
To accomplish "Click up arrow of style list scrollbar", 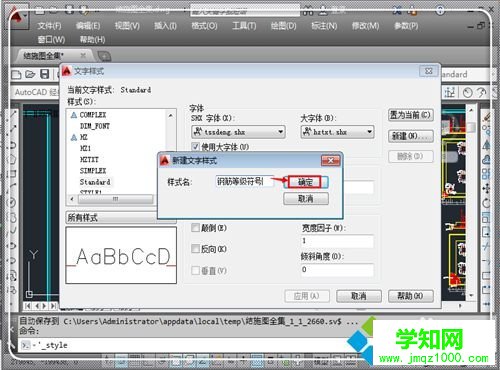I will [171, 115].
